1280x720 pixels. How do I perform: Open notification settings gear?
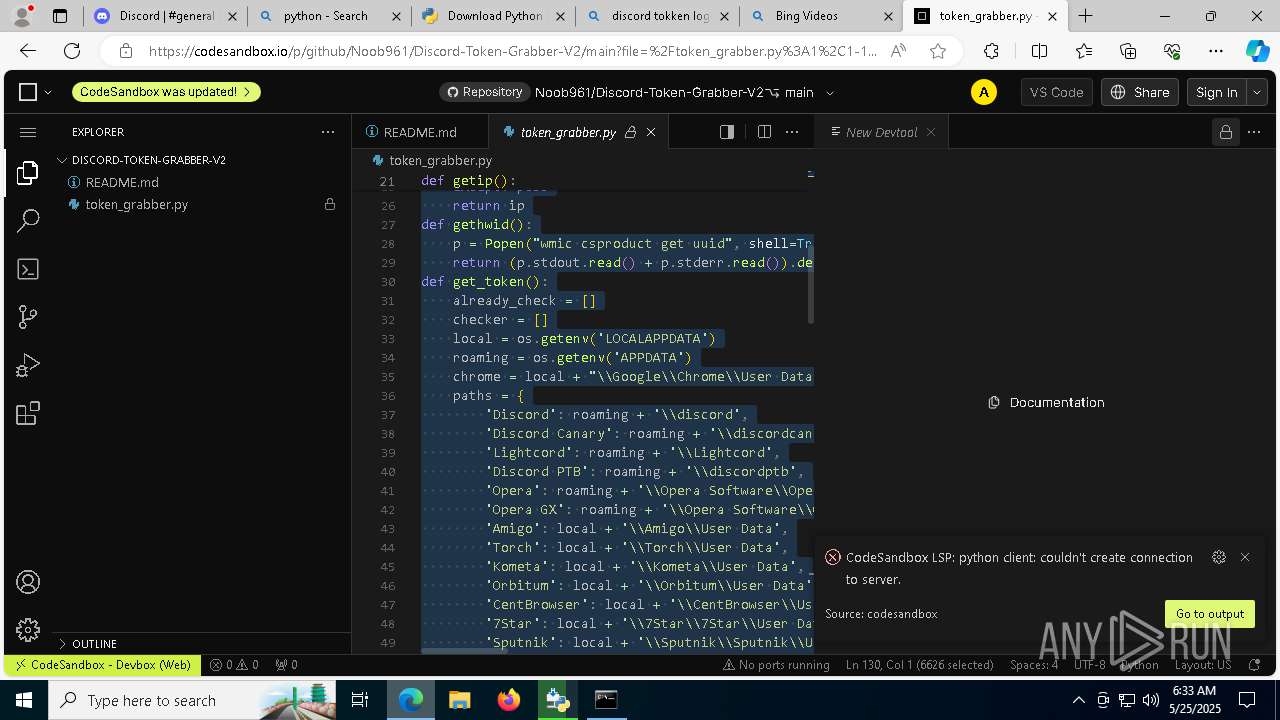(1218, 557)
